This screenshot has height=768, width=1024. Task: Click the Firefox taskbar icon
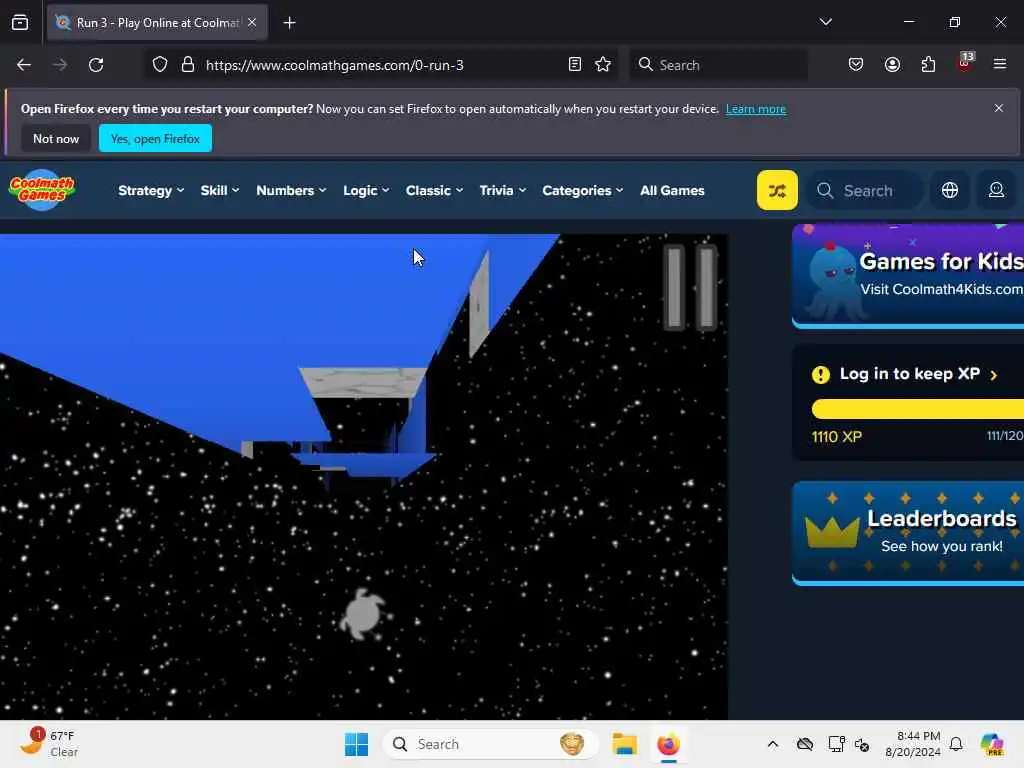tap(668, 744)
